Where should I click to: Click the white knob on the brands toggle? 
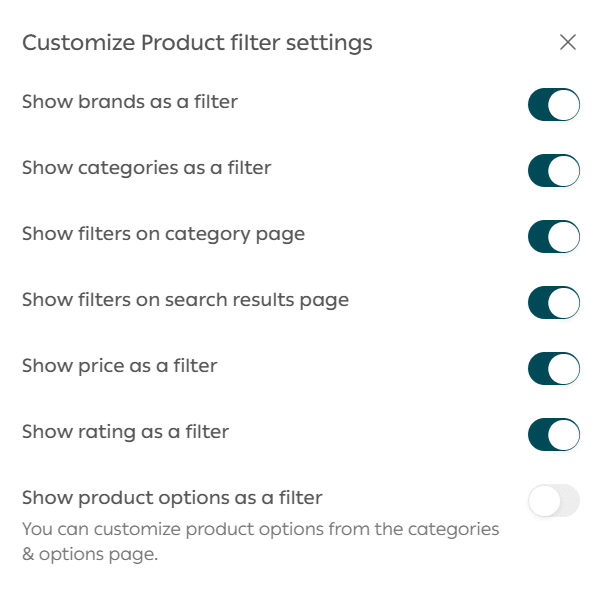tap(565, 104)
